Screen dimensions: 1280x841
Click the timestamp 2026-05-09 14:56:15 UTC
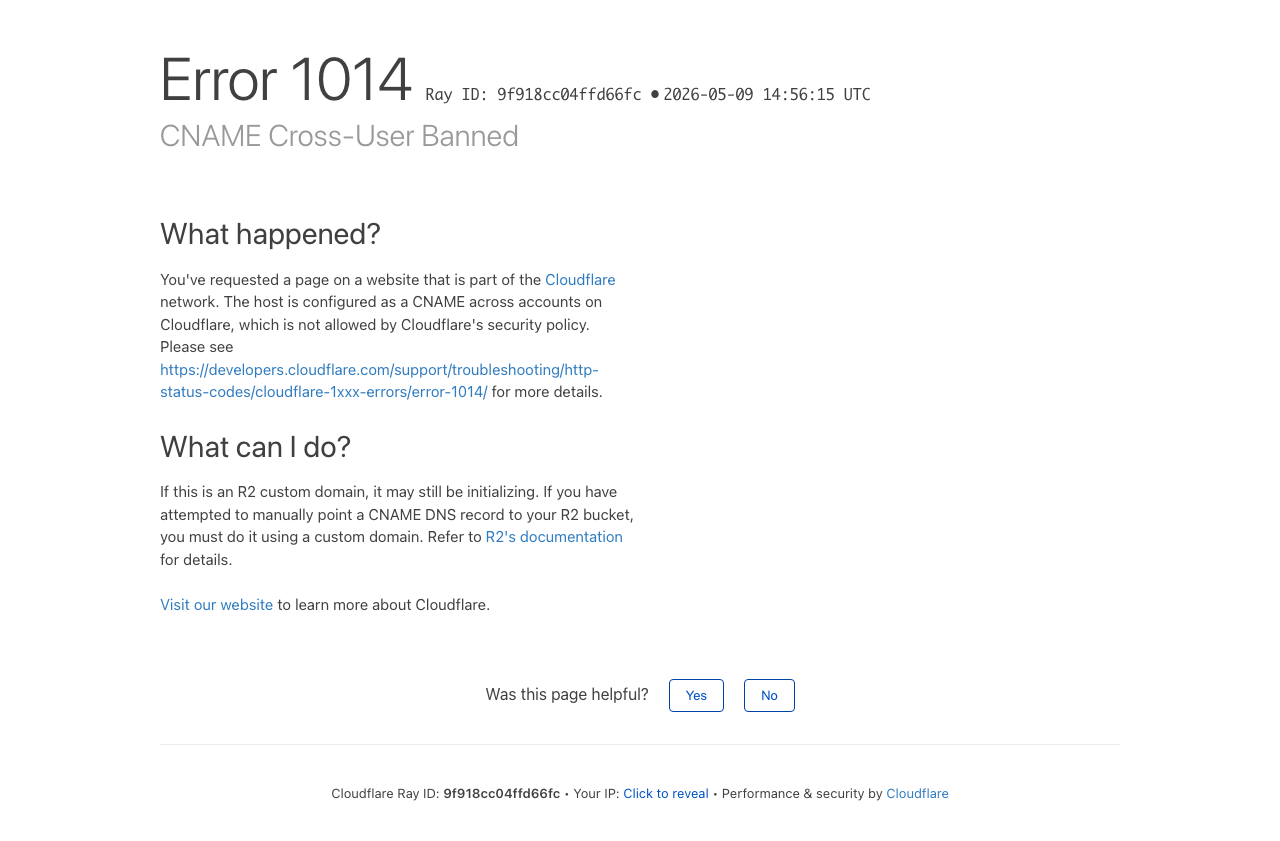(767, 95)
